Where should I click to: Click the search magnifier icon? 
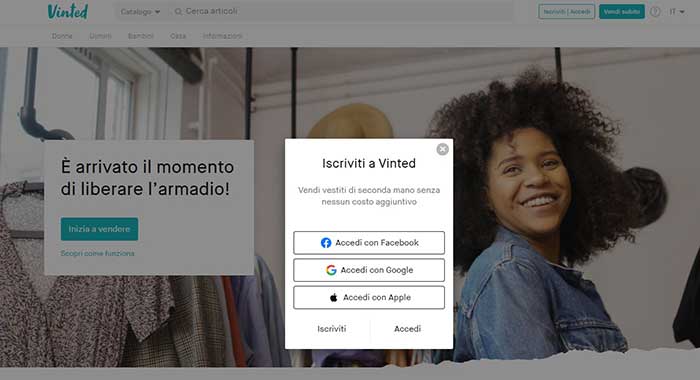[x=178, y=12]
